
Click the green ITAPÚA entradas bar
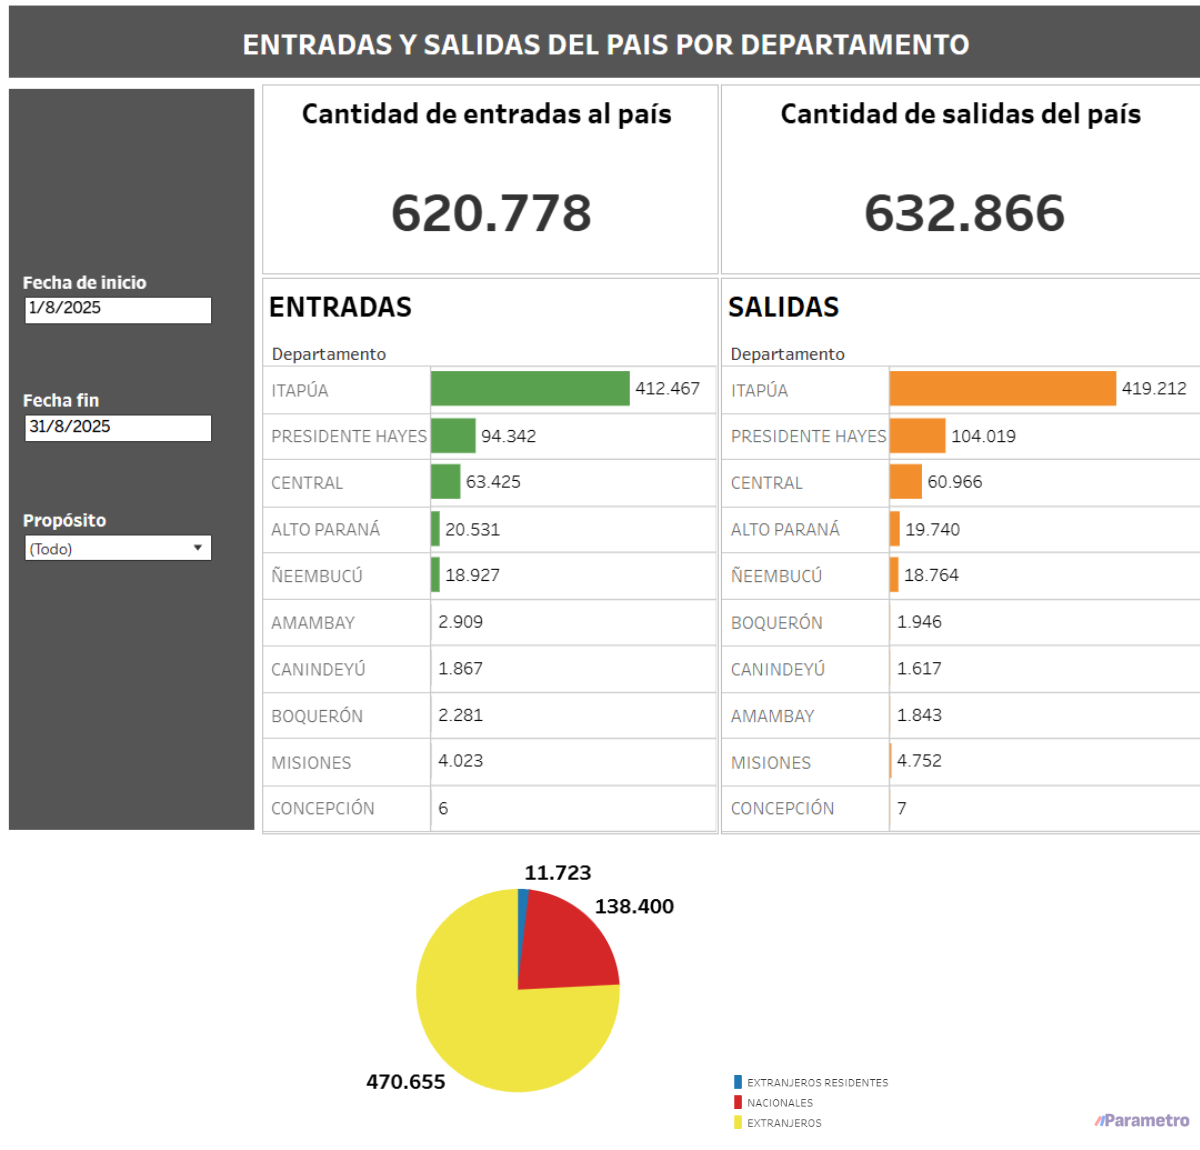tap(530, 389)
